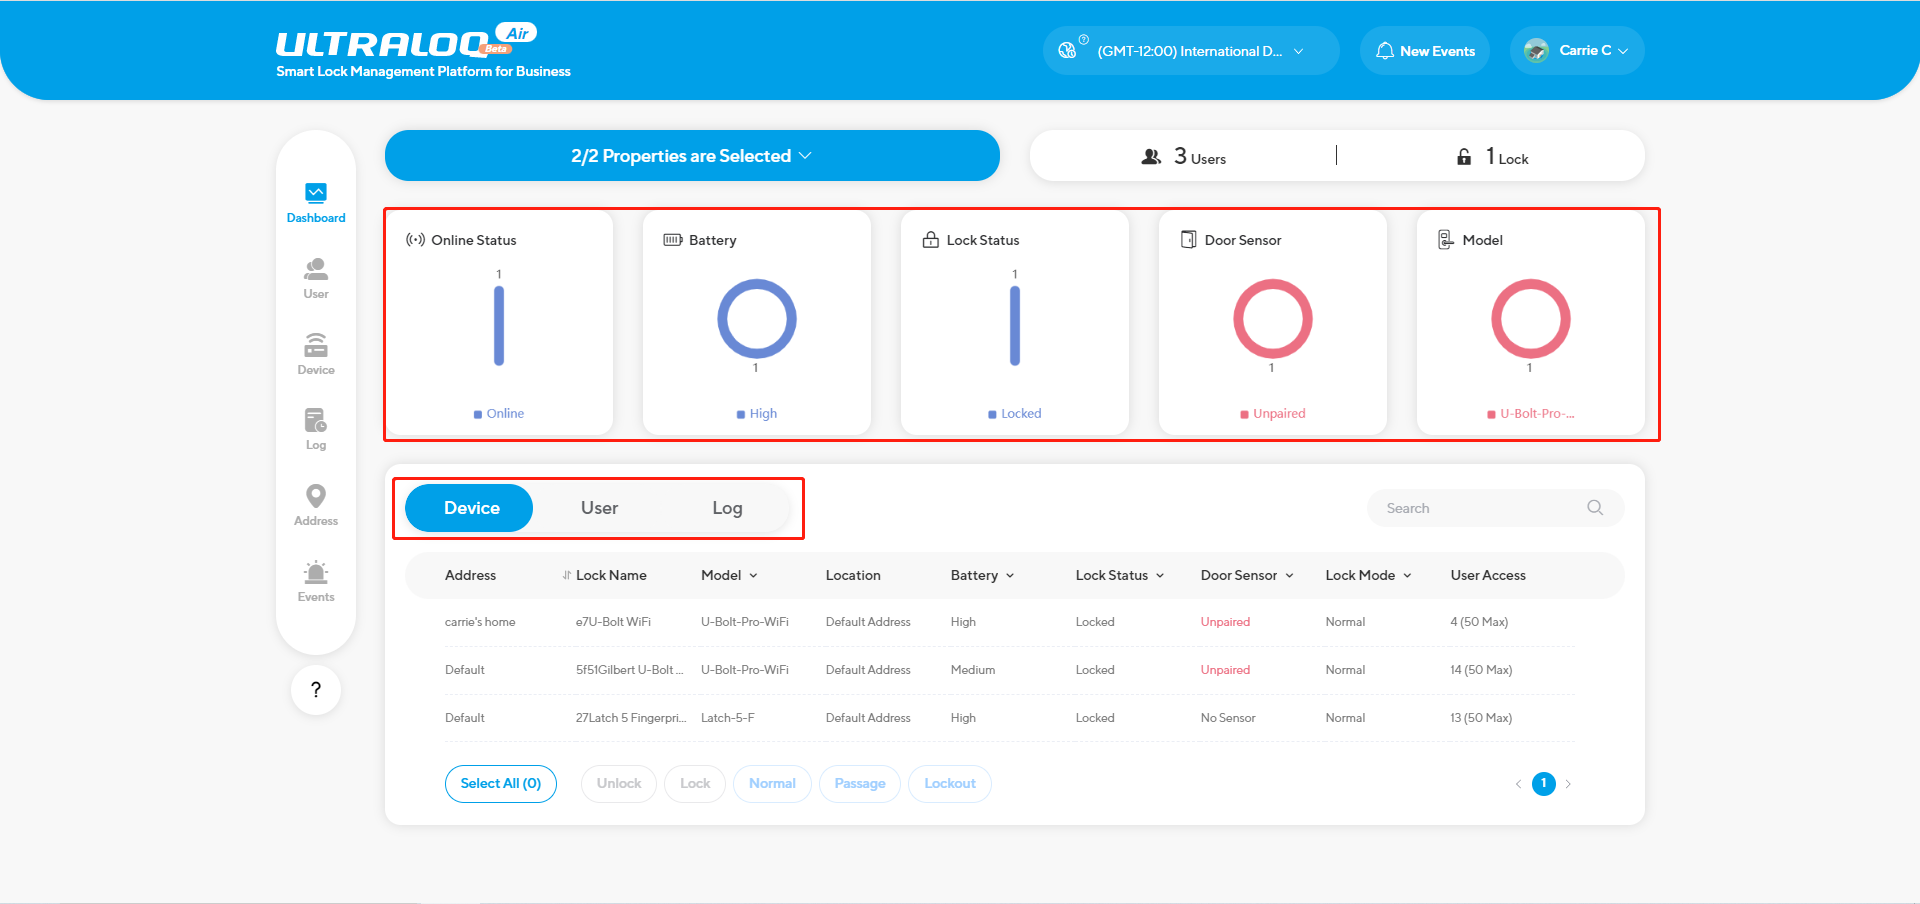Open the Events sidebar icon
Screen dimensions: 1920x904
[x=316, y=572]
